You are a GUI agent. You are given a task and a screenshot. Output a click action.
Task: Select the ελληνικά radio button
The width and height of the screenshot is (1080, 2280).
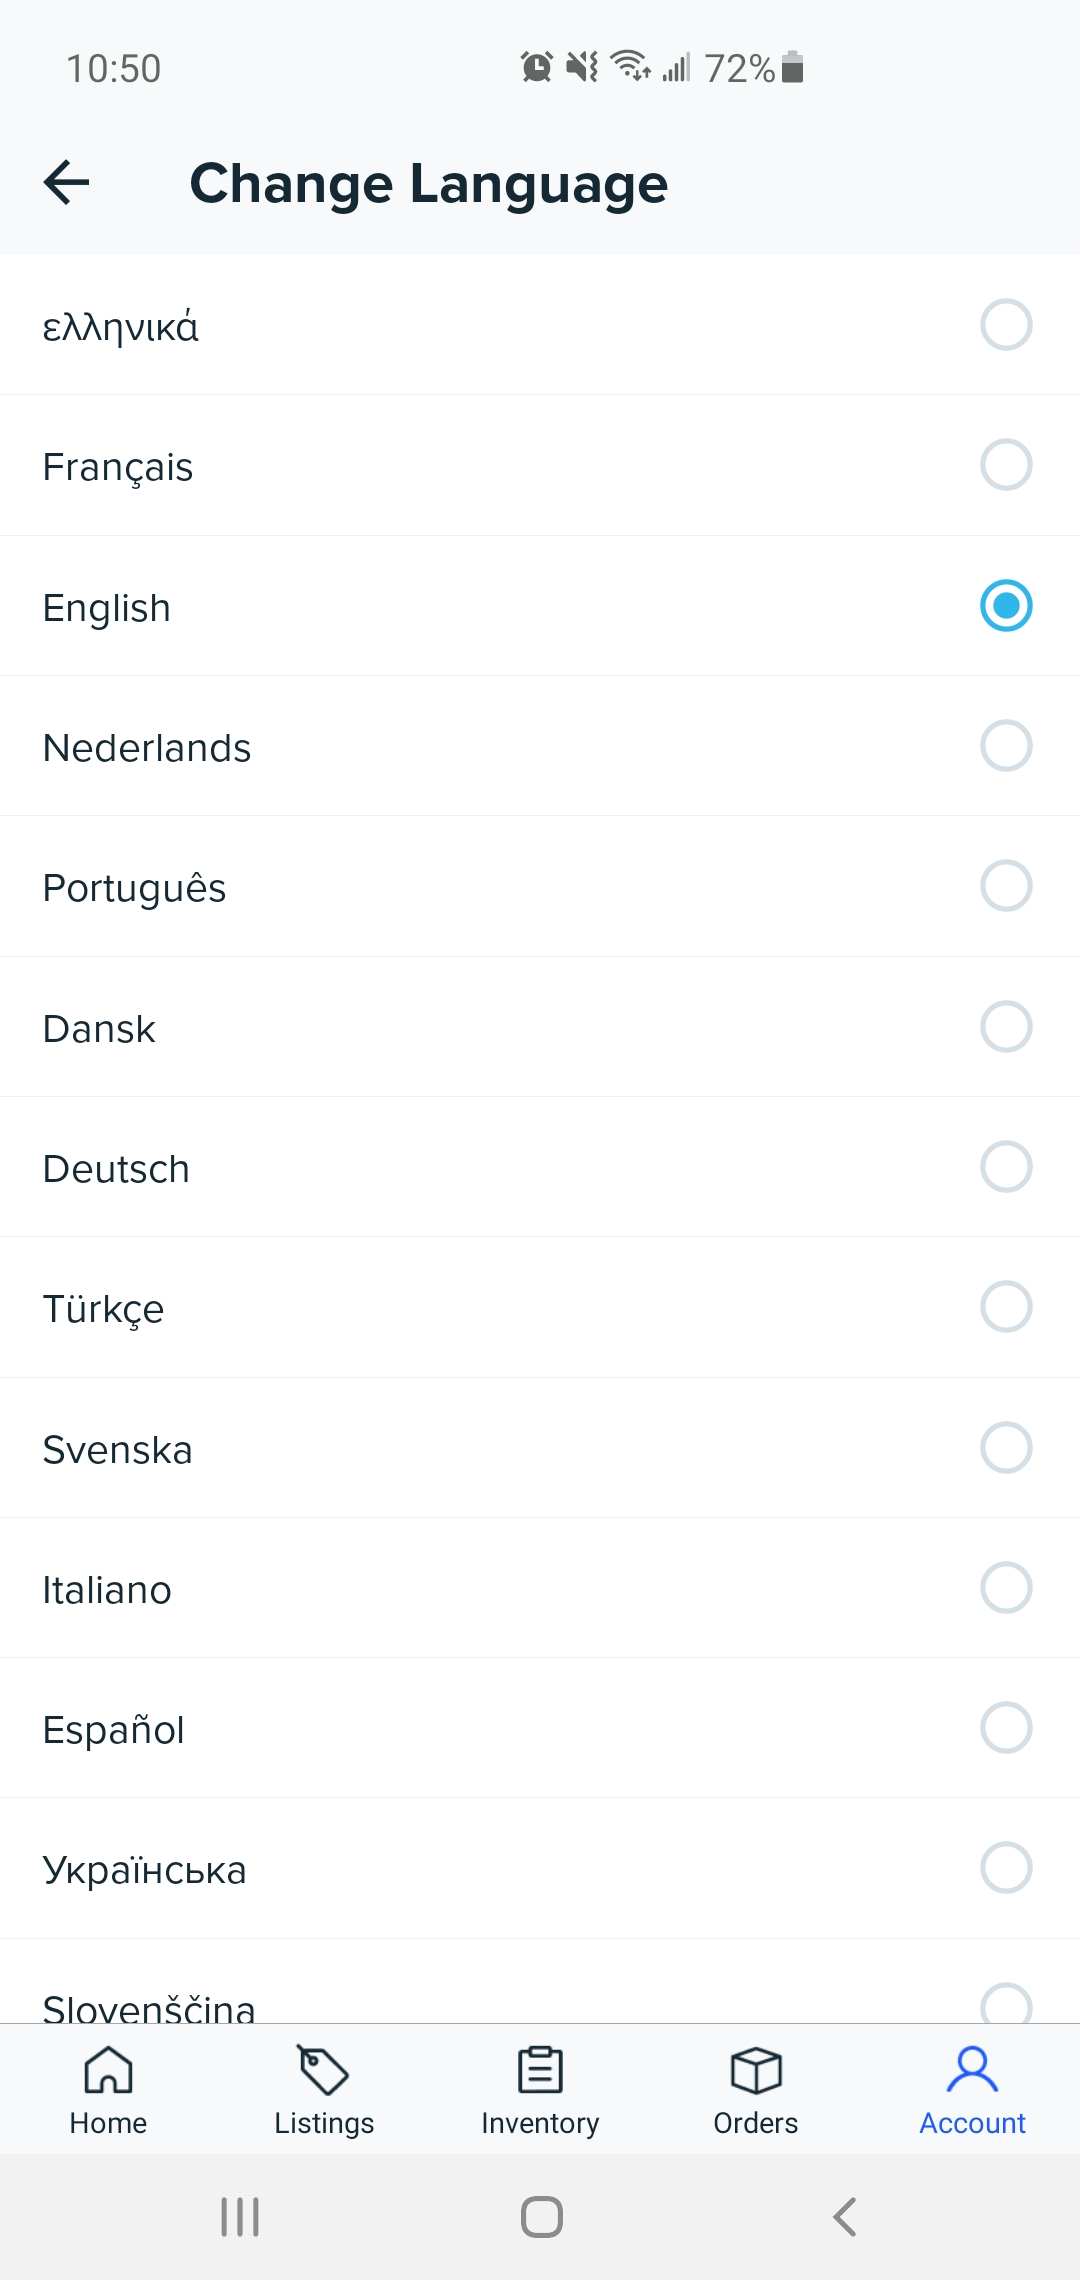point(1006,325)
